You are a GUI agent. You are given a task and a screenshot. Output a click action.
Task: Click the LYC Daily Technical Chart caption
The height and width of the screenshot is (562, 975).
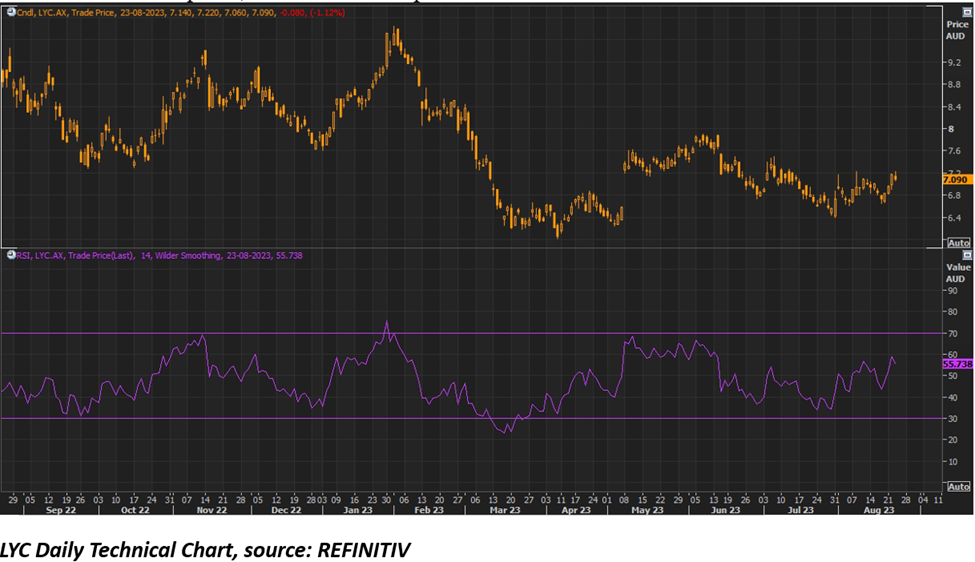(x=205, y=550)
